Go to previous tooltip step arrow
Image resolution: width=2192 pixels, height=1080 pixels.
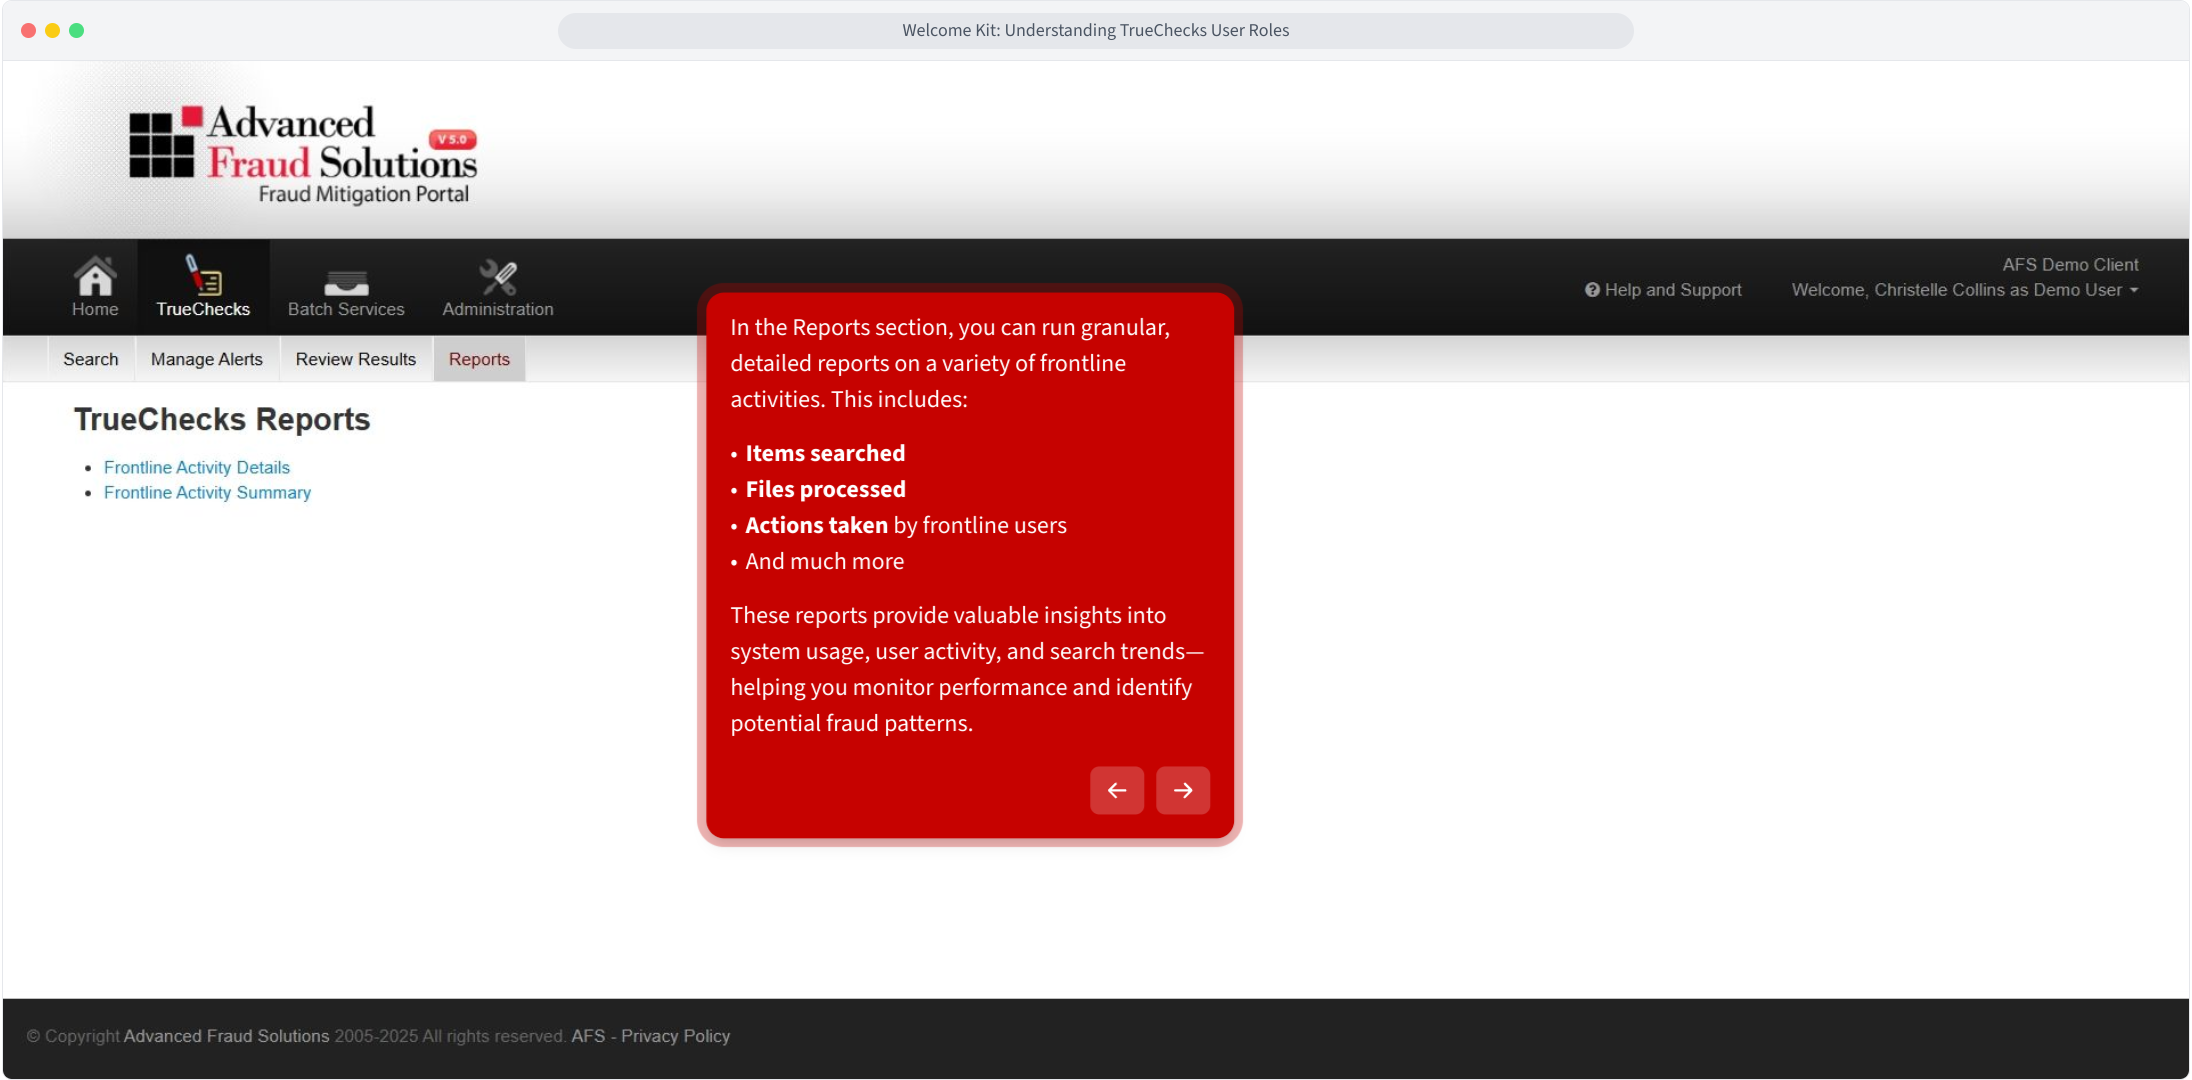pyautogui.click(x=1117, y=790)
